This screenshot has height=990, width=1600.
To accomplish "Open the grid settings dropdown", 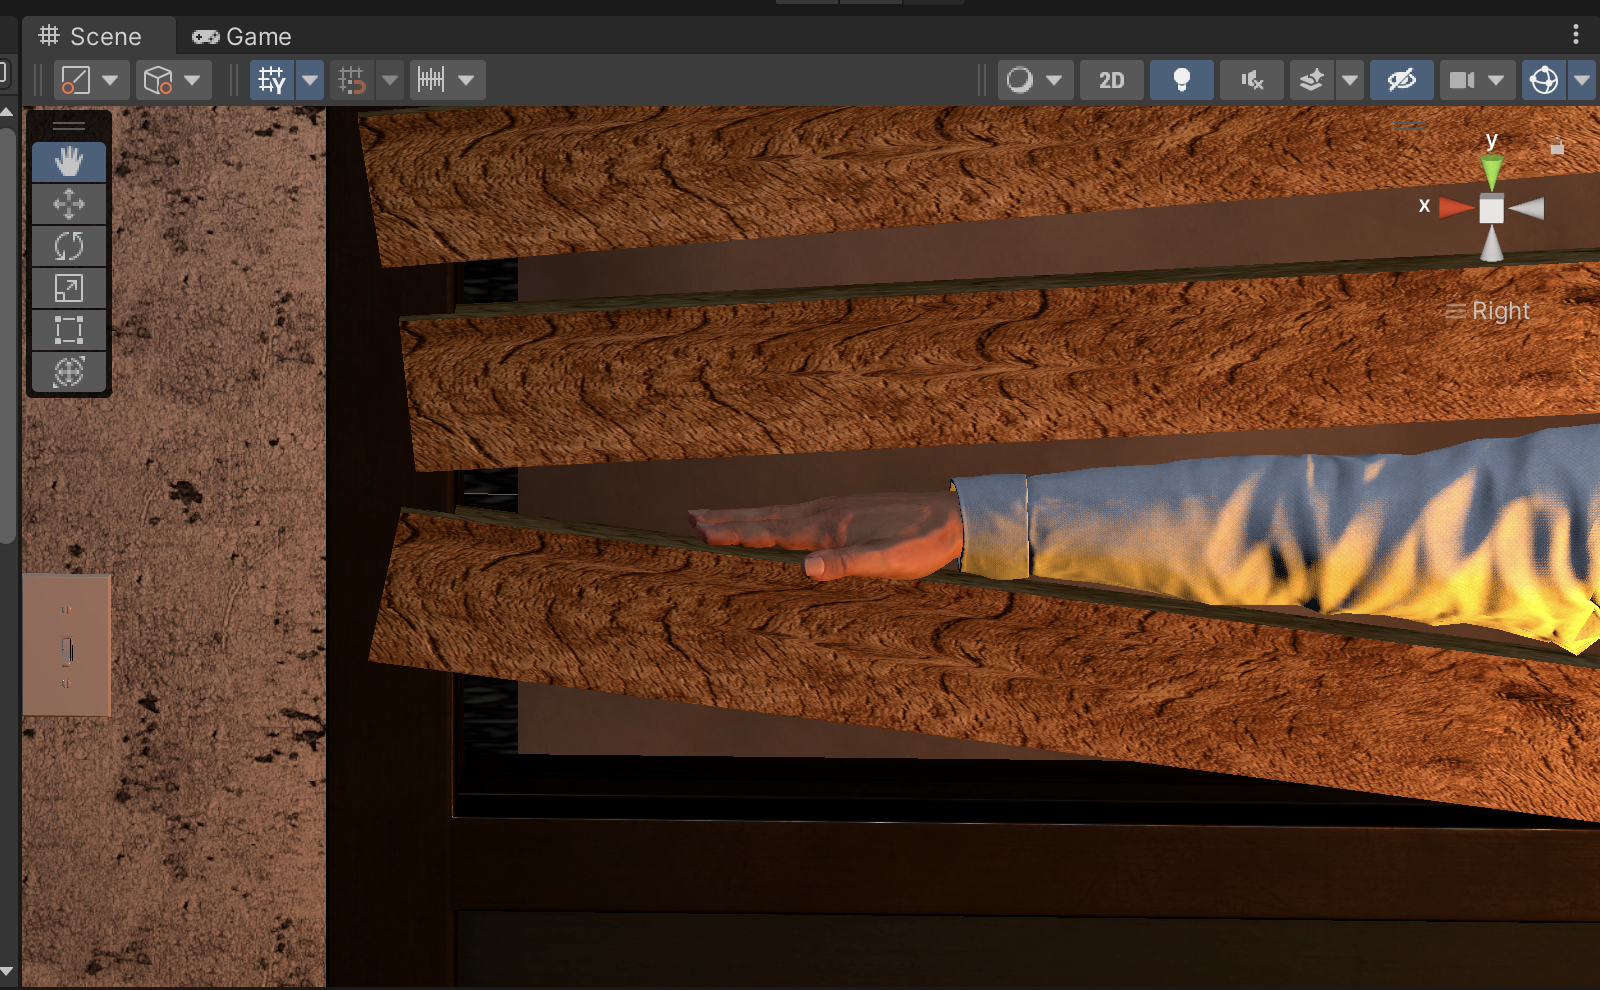I will click(x=311, y=80).
